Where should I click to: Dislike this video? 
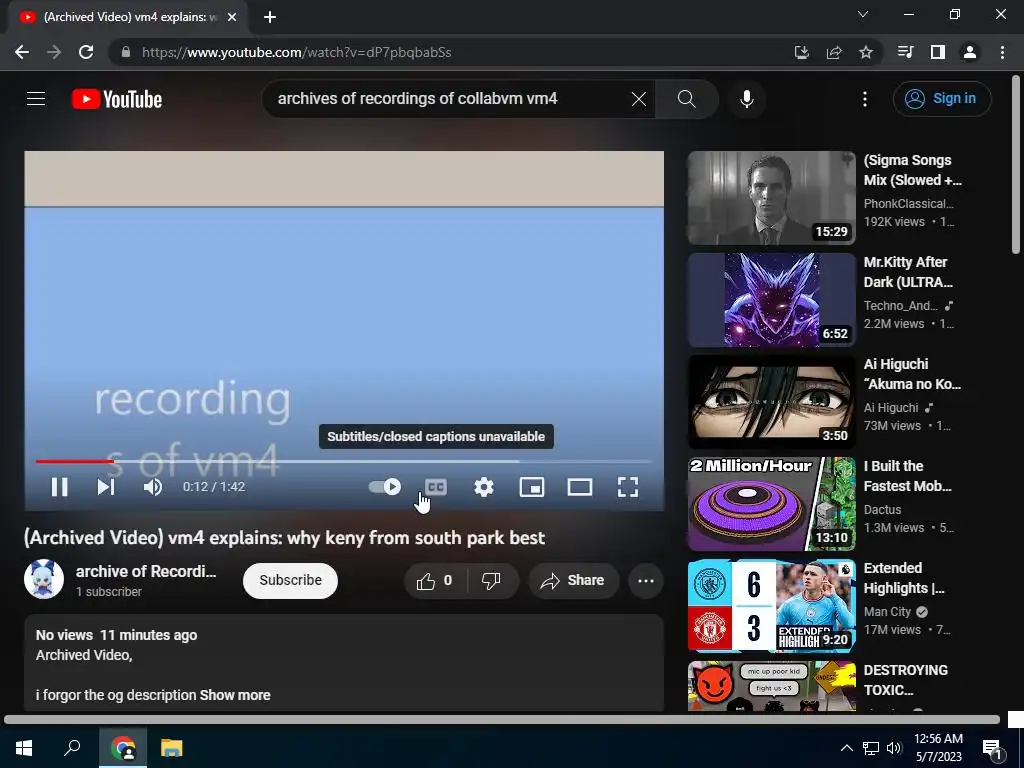coord(492,581)
